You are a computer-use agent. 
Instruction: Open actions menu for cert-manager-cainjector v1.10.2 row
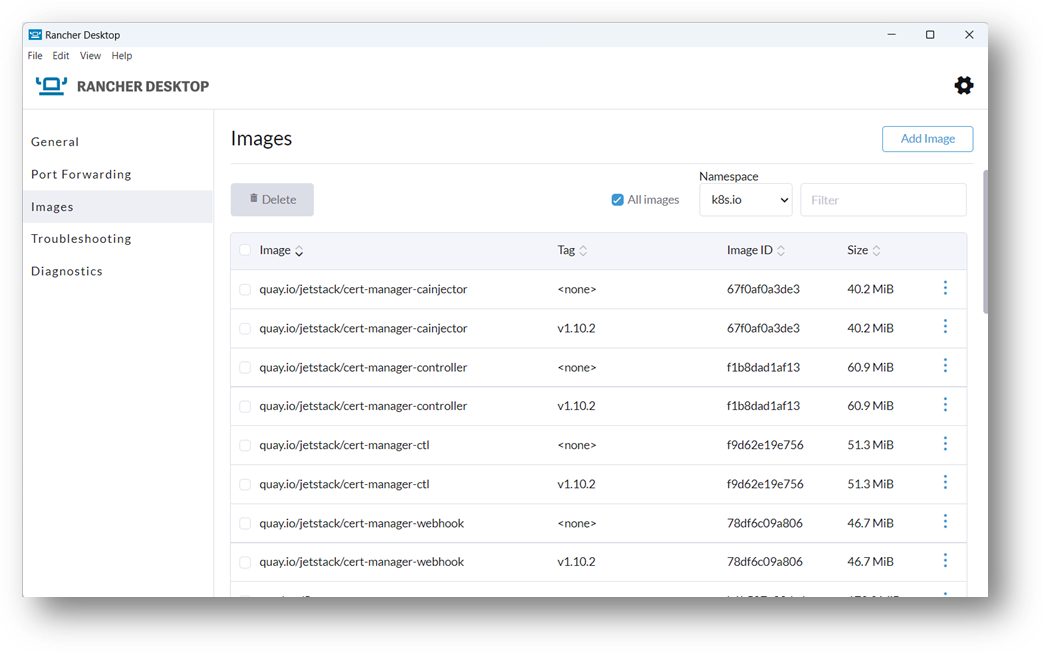pos(945,327)
